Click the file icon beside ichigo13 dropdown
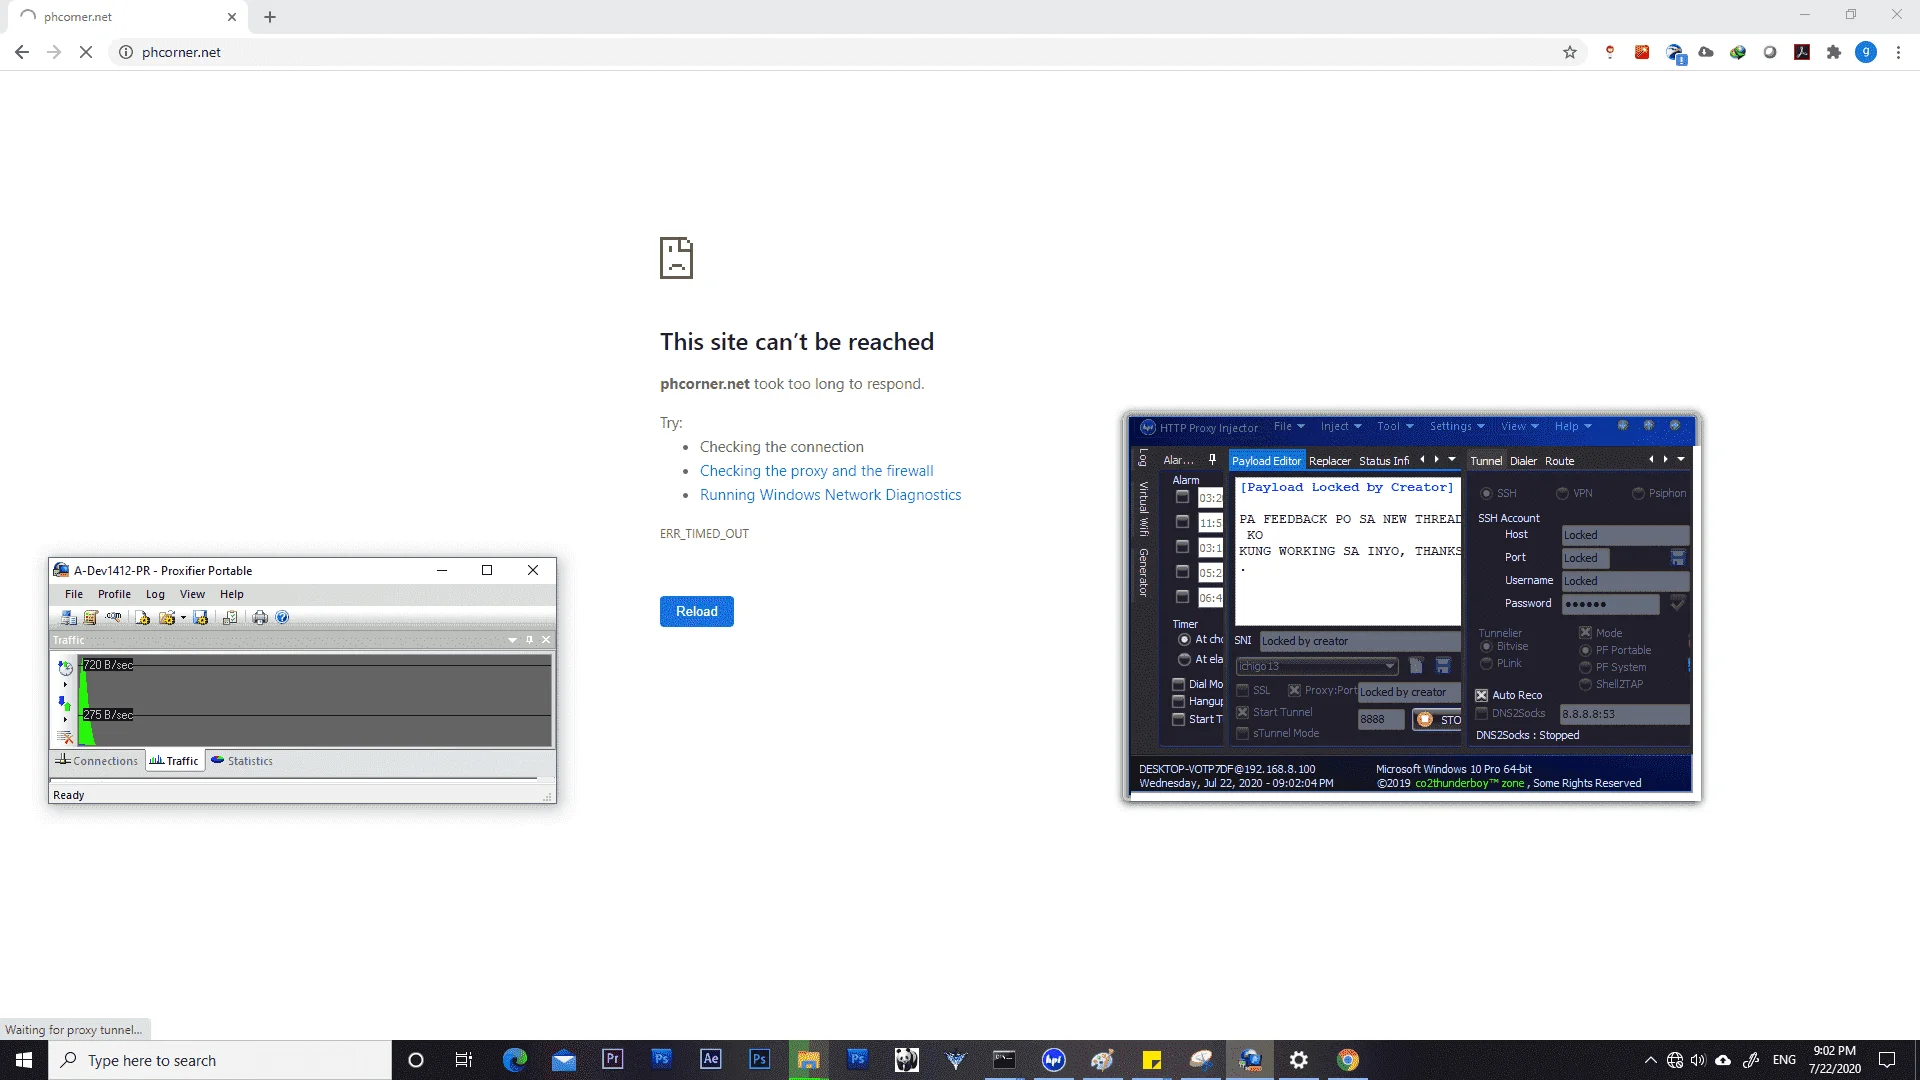 [x=1416, y=666]
